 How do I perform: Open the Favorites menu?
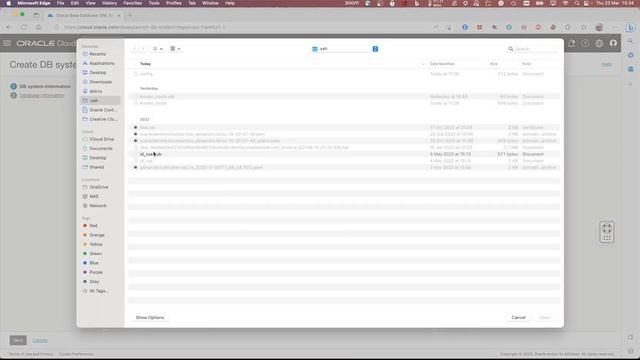pos(133,3)
